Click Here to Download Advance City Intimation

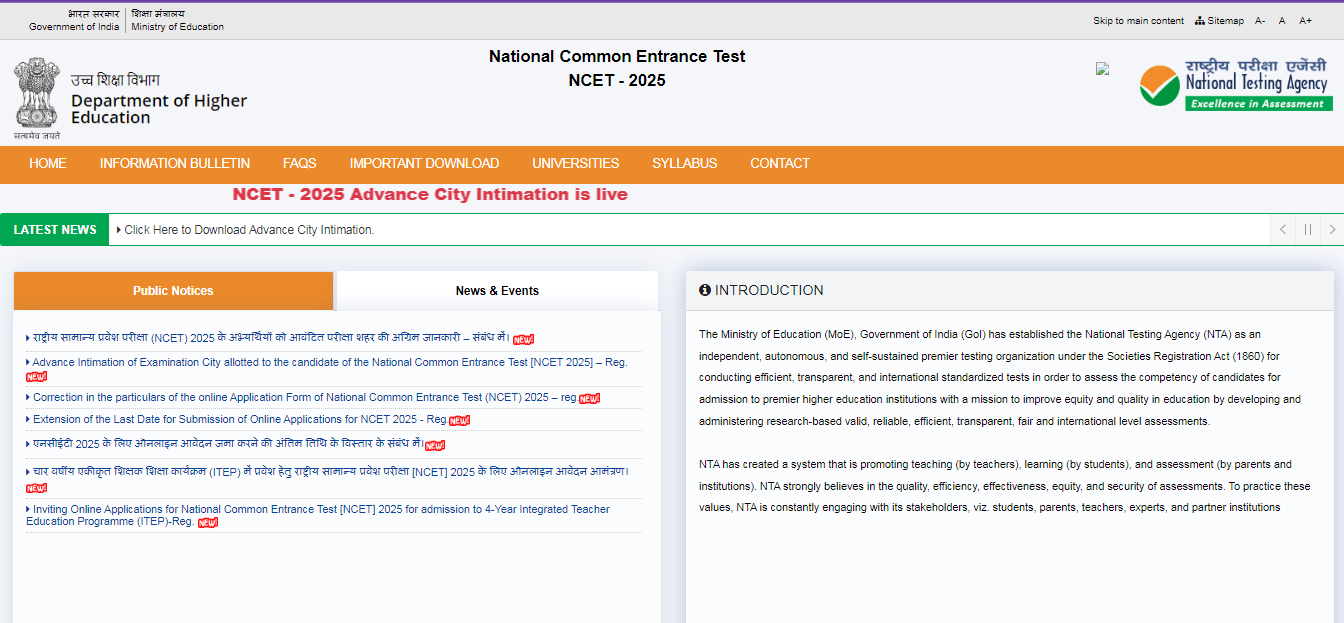(x=249, y=230)
